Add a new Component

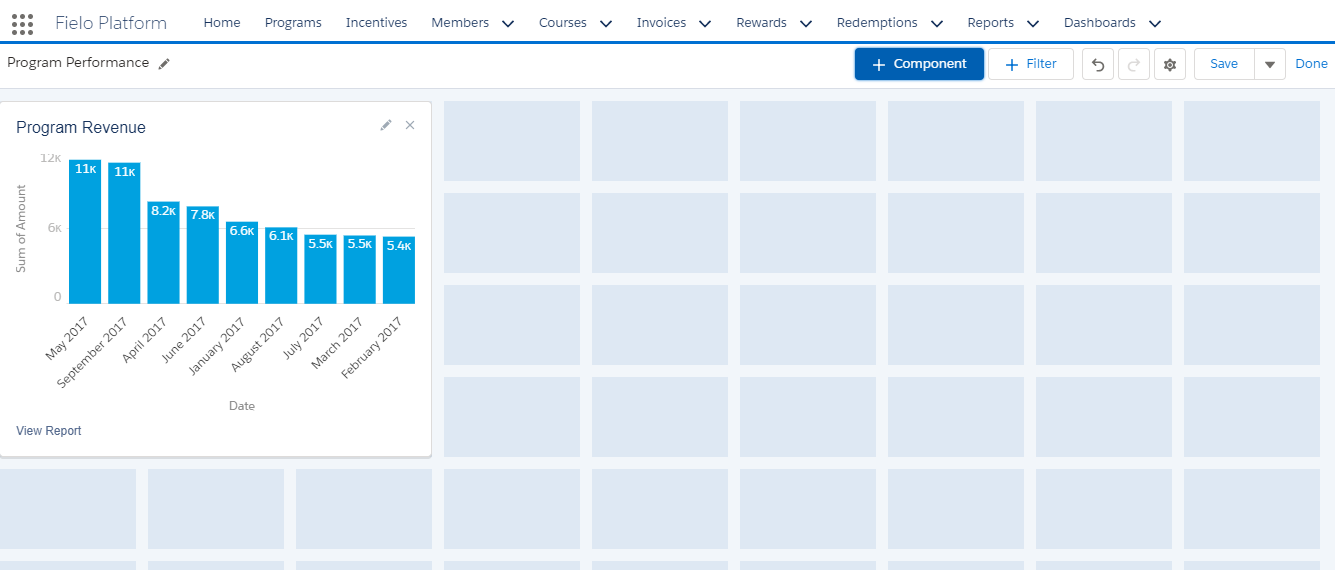tap(919, 64)
